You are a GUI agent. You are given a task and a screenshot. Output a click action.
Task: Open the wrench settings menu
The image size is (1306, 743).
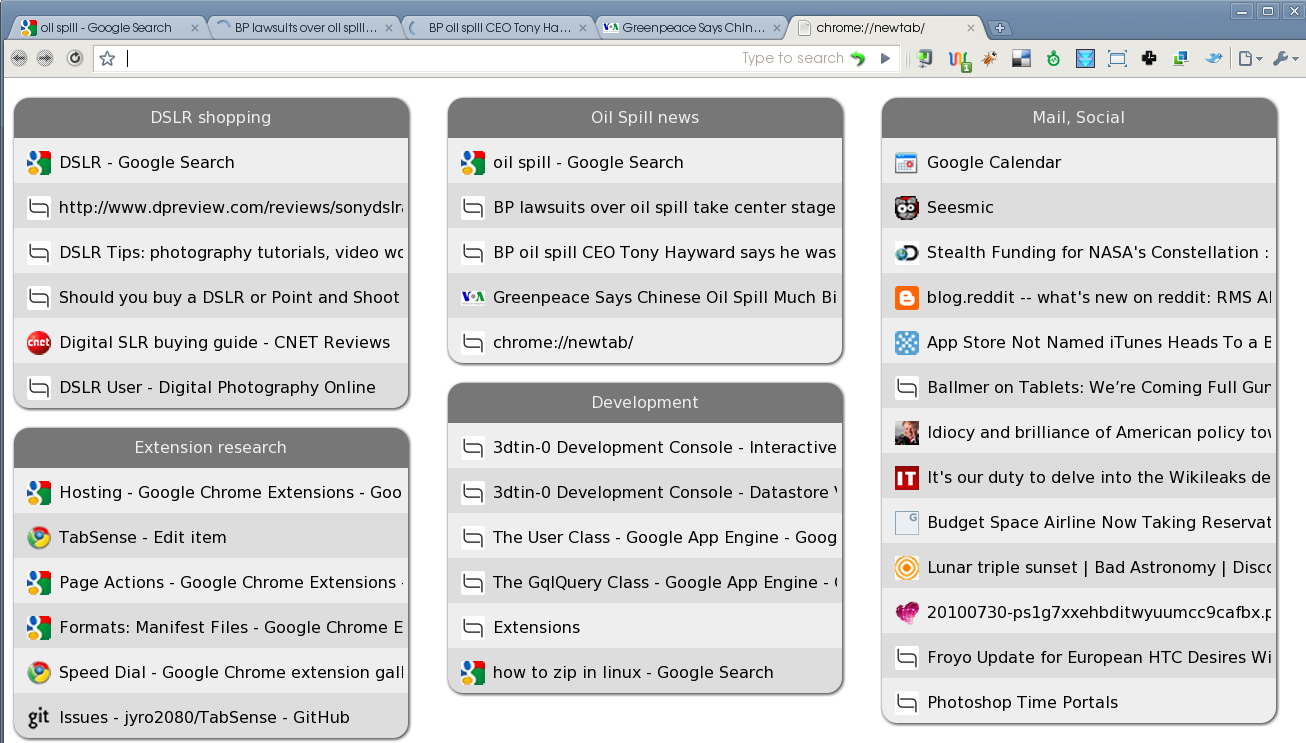click(1285, 59)
